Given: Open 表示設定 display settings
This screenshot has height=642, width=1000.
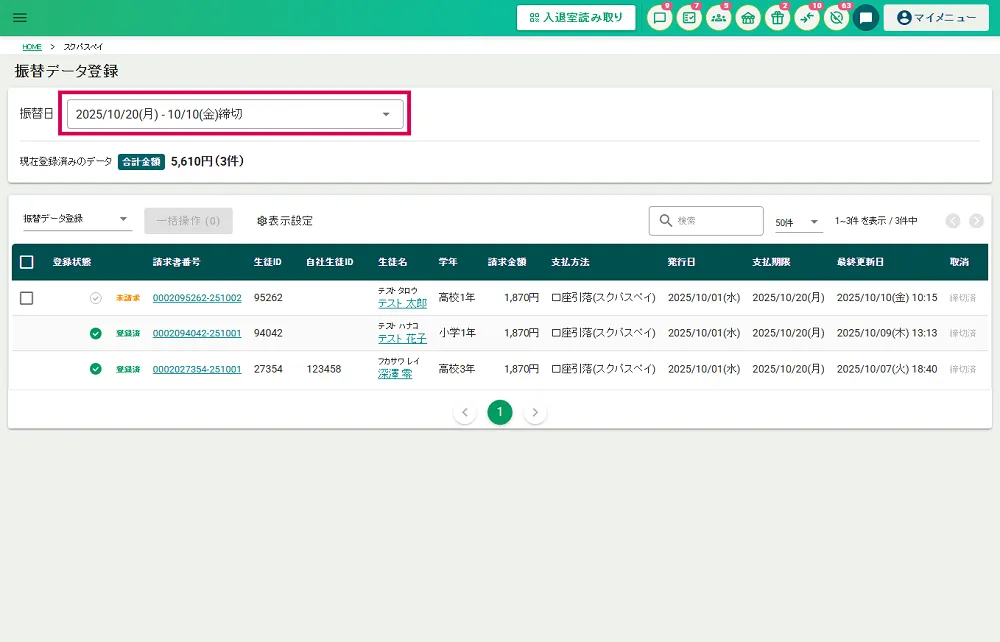Looking at the screenshot, I should (285, 221).
